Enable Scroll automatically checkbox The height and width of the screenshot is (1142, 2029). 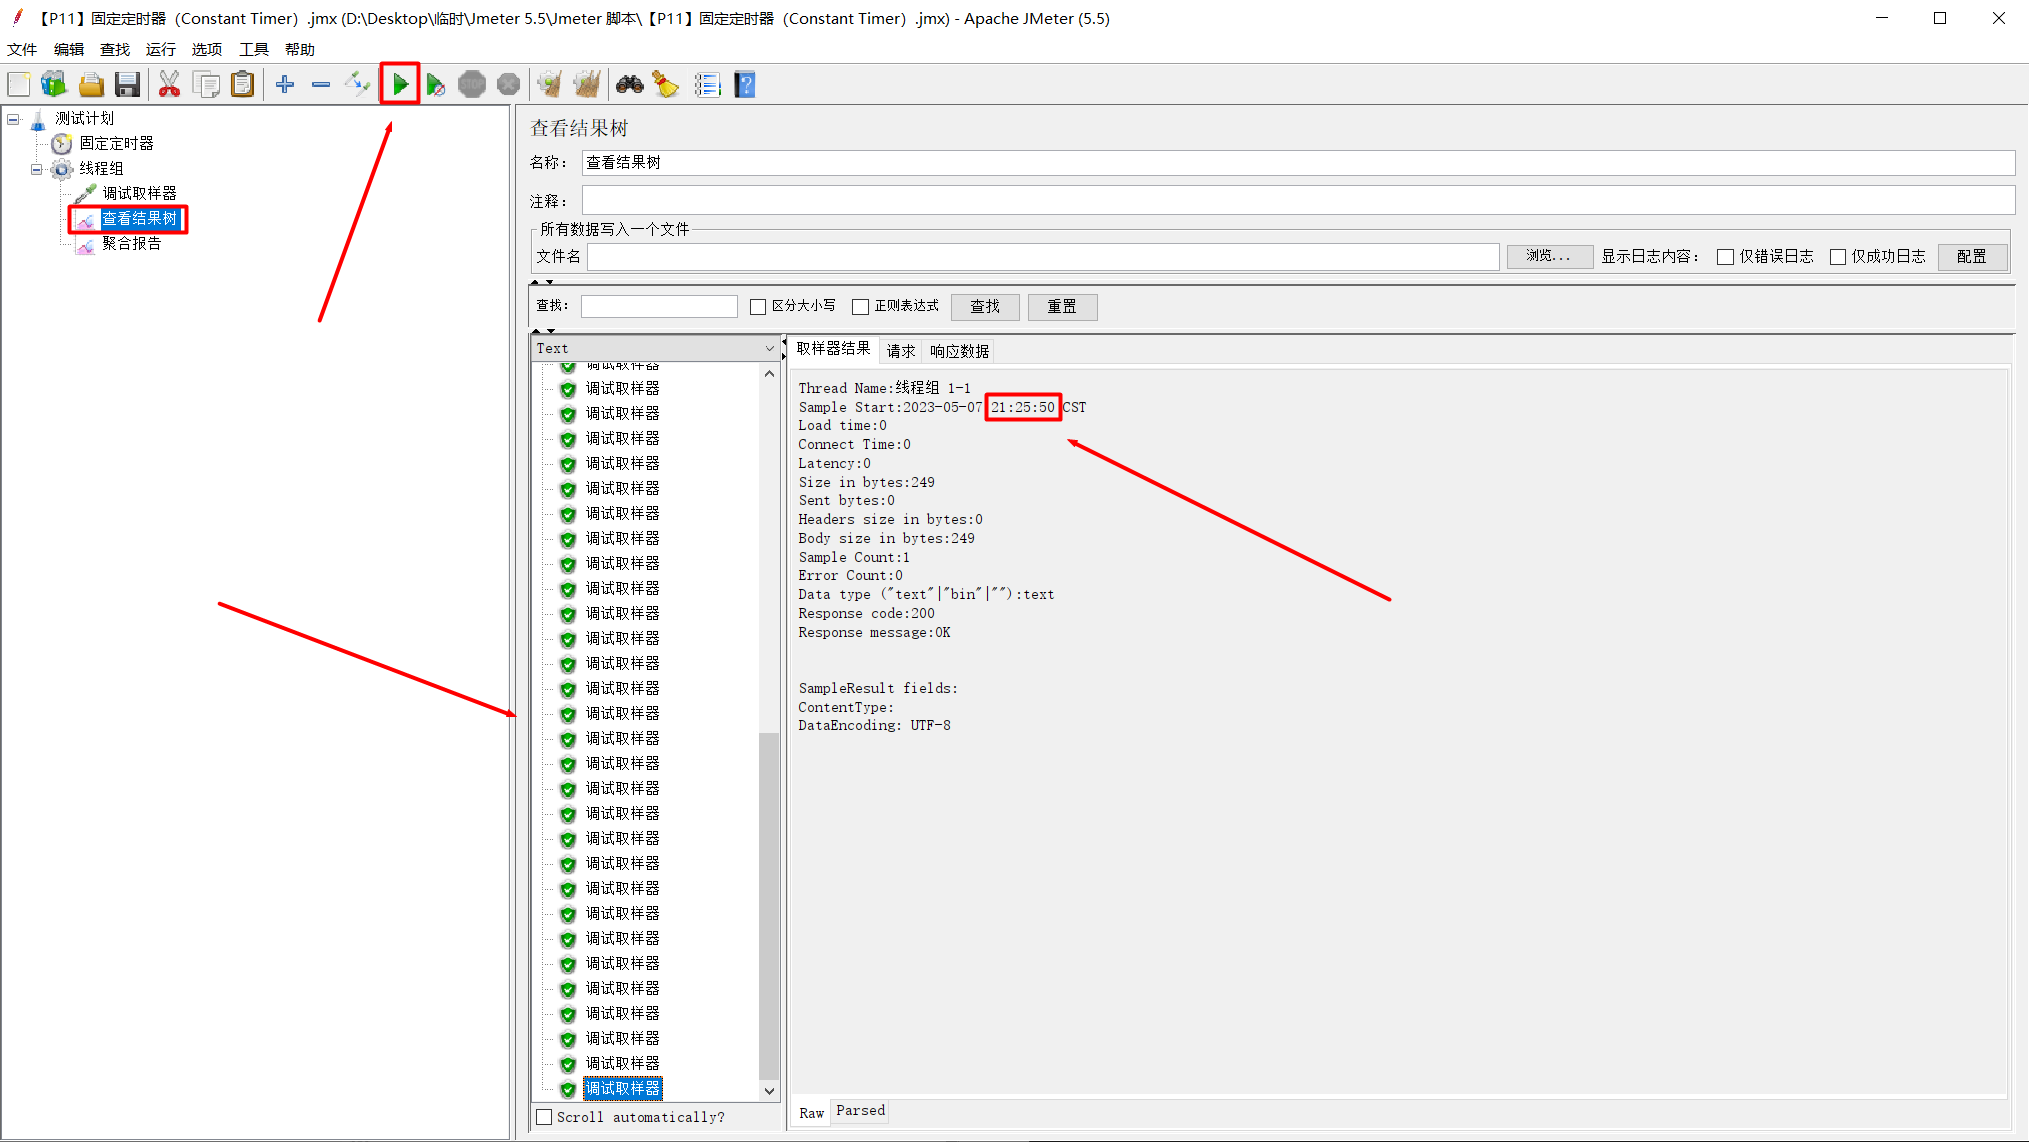(544, 1117)
